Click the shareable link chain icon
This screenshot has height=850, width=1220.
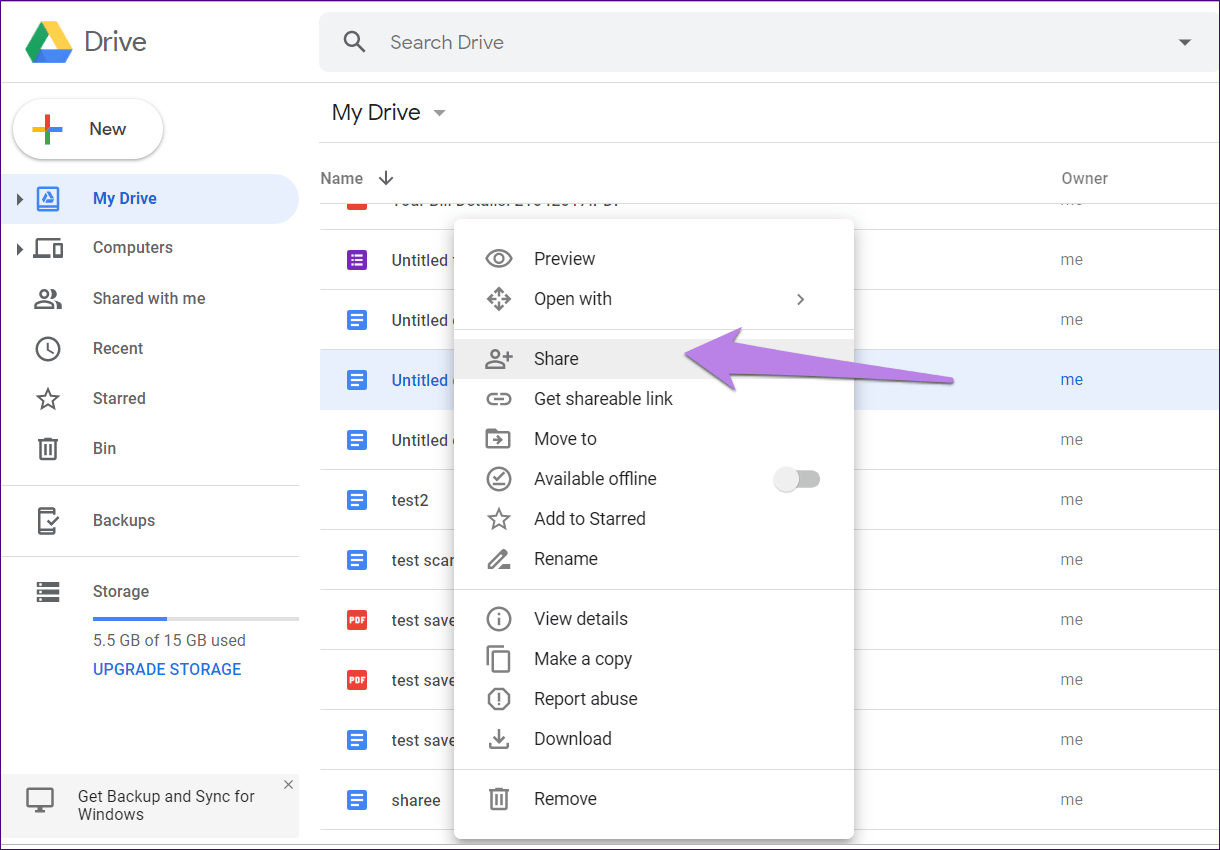coord(499,399)
